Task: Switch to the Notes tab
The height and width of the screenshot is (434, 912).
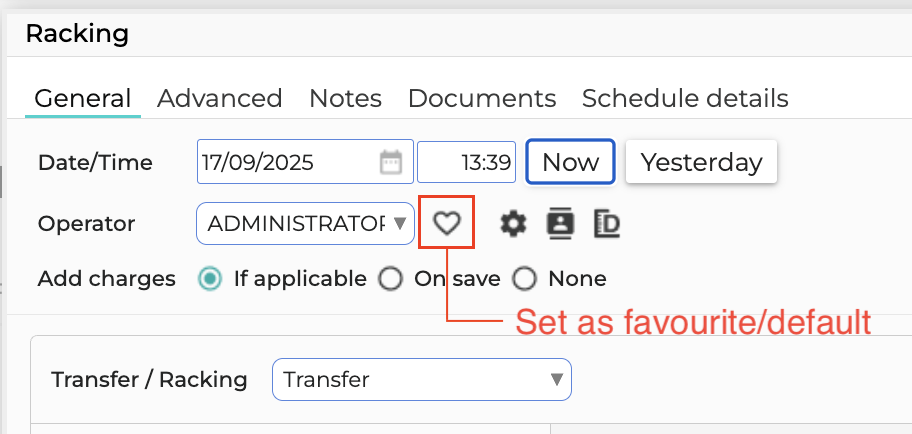Action: pyautogui.click(x=345, y=98)
